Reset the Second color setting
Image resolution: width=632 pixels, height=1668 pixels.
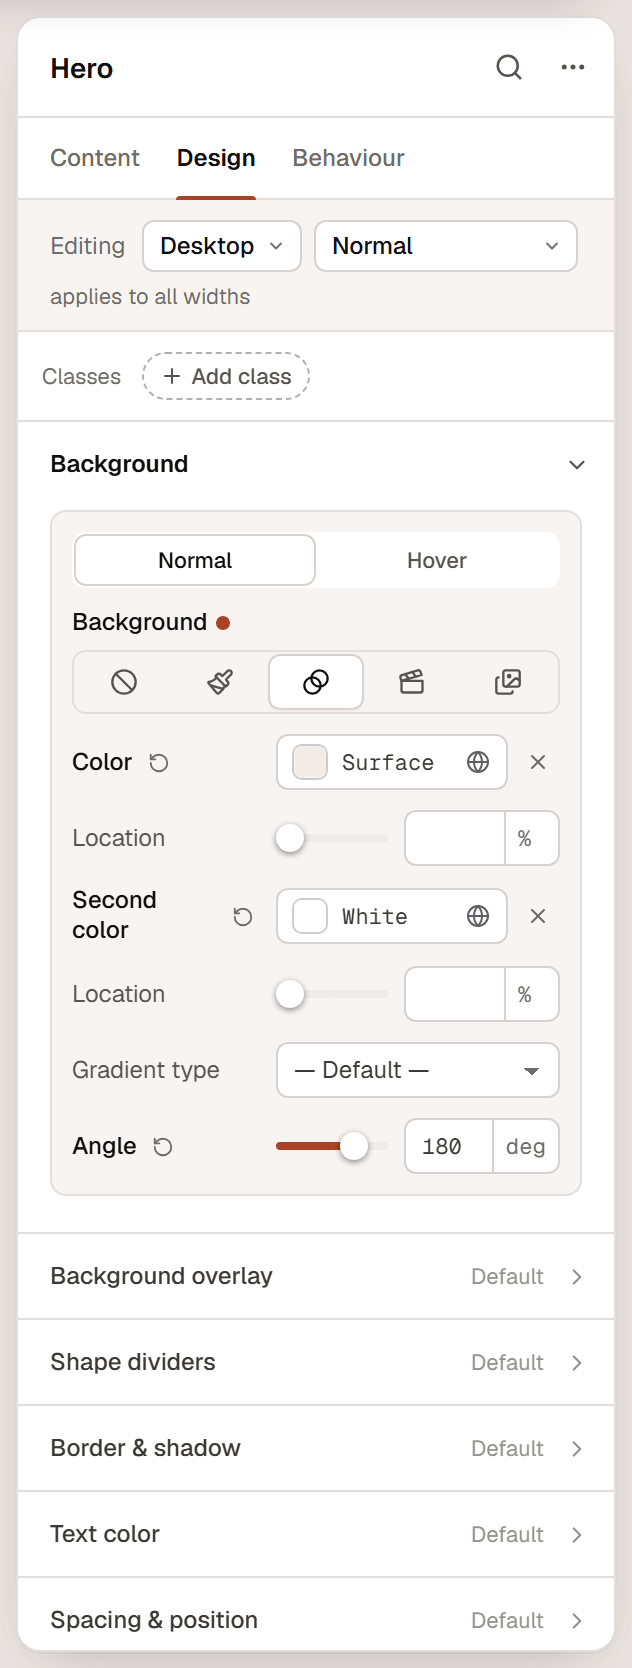[243, 916]
